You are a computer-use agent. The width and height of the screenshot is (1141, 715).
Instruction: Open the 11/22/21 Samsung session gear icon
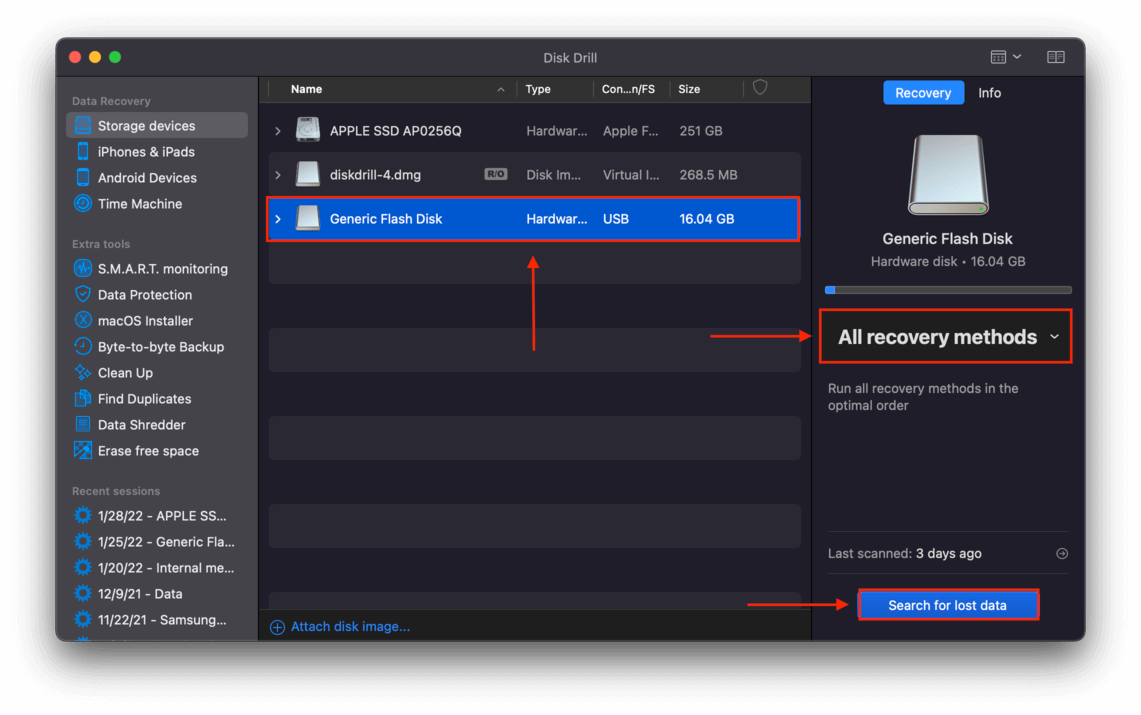pos(83,620)
